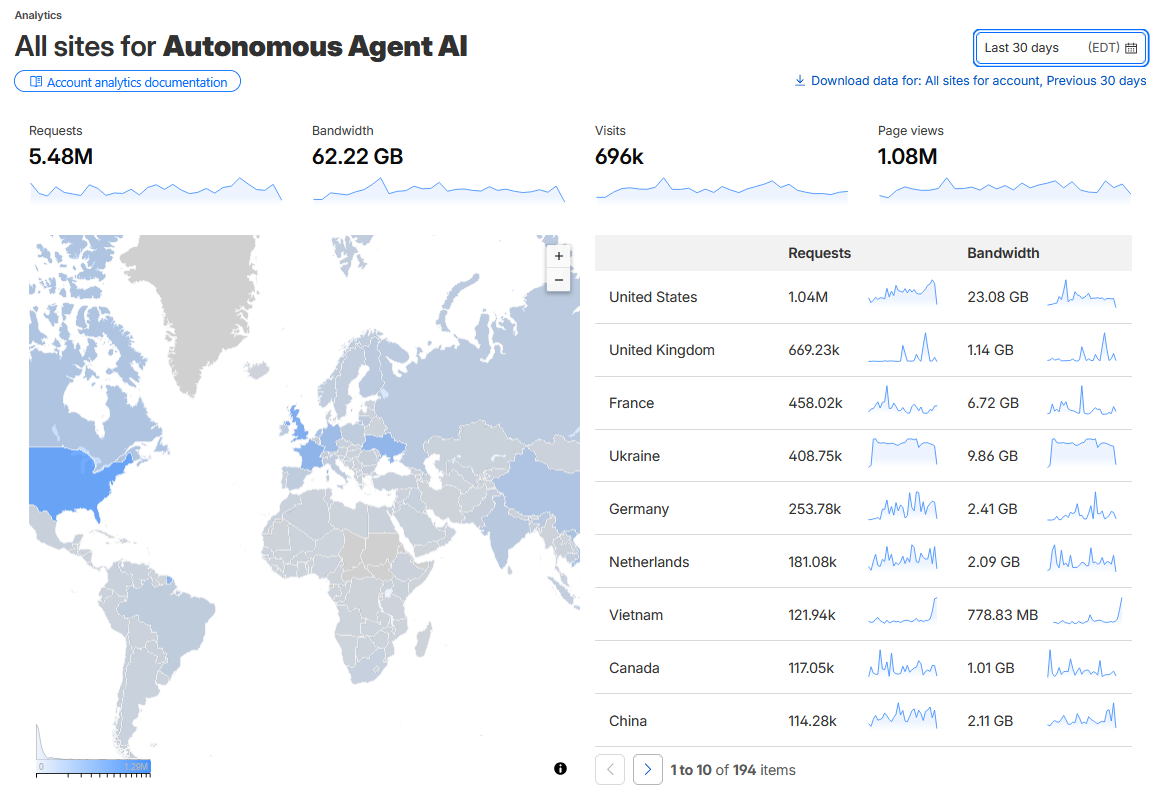Click the United States table row
The image size is (1167, 793).
(863, 297)
